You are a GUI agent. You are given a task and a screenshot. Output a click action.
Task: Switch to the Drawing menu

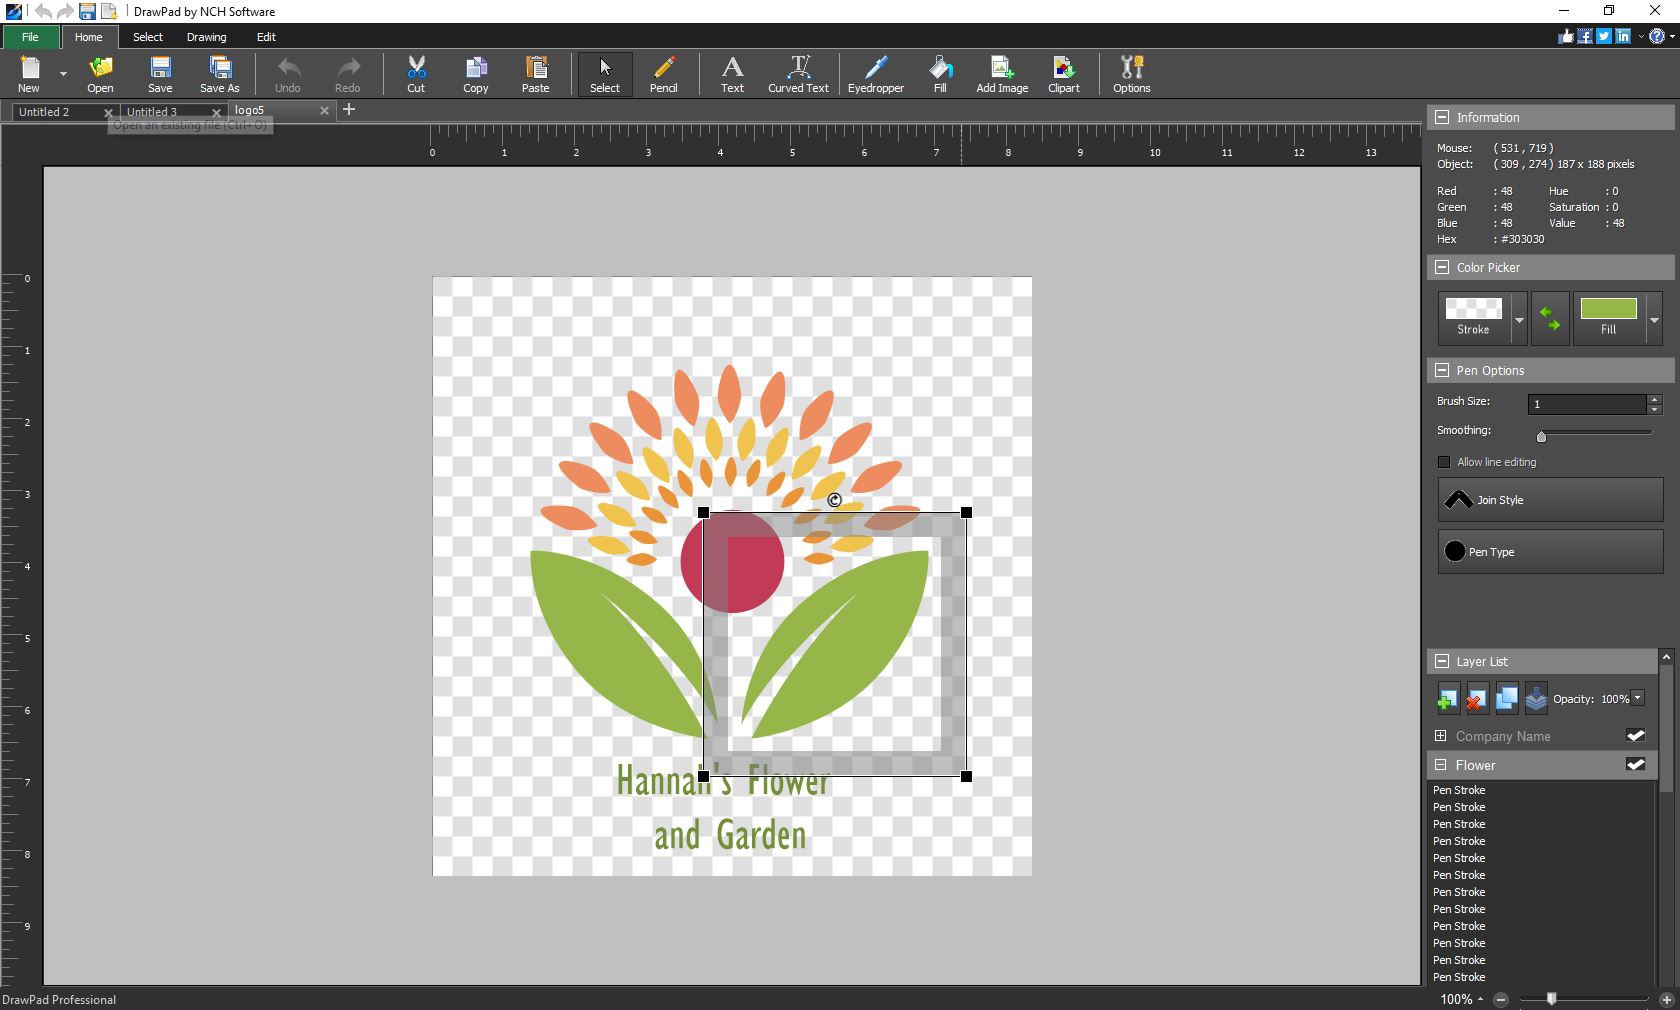[x=206, y=37]
